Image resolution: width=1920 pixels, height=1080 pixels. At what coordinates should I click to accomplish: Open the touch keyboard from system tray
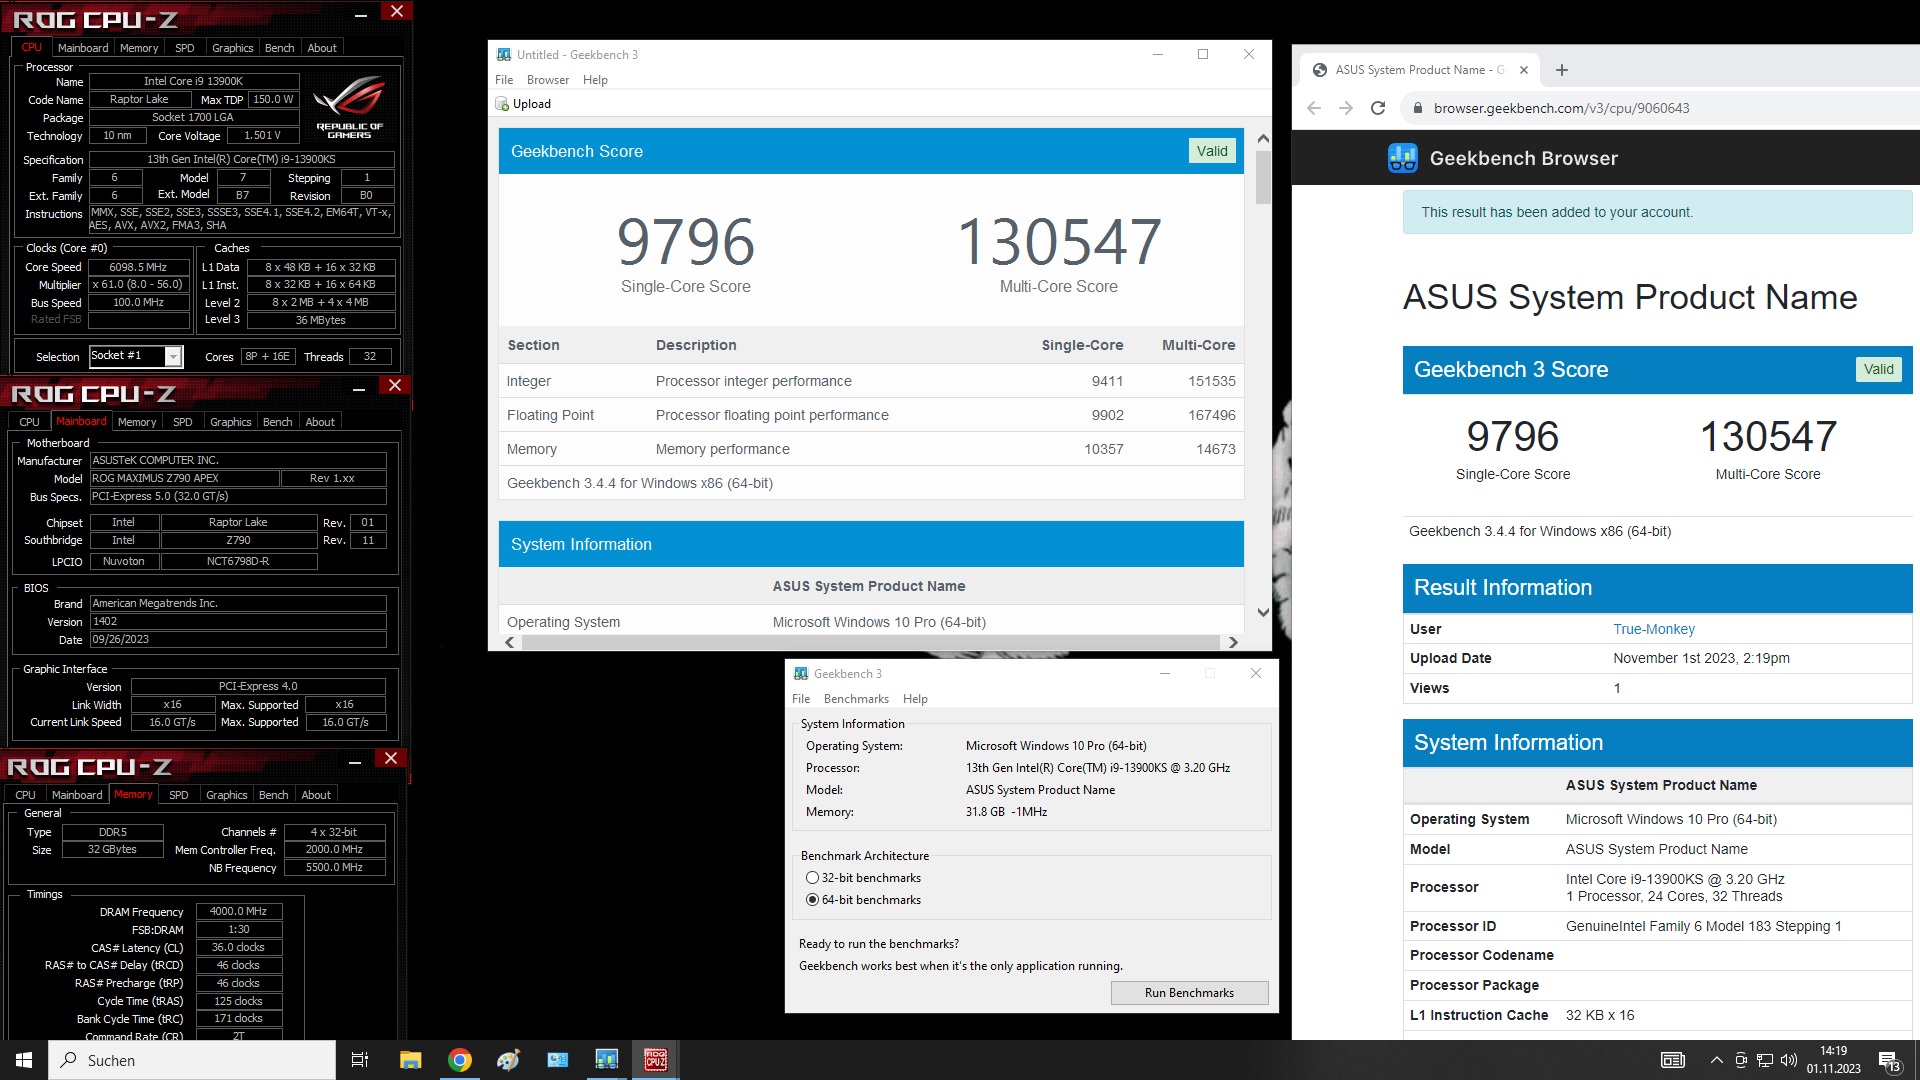[x=1673, y=1060]
